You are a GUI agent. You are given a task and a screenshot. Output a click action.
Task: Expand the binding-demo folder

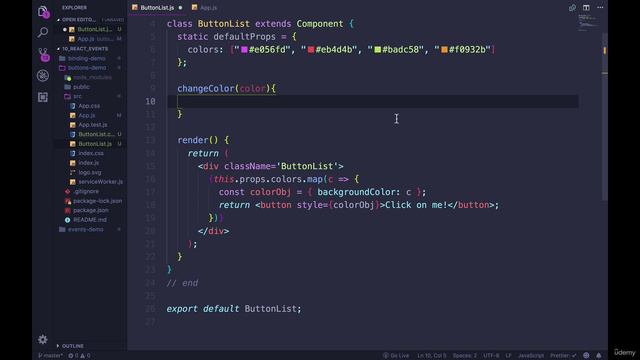click(x=86, y=58)
